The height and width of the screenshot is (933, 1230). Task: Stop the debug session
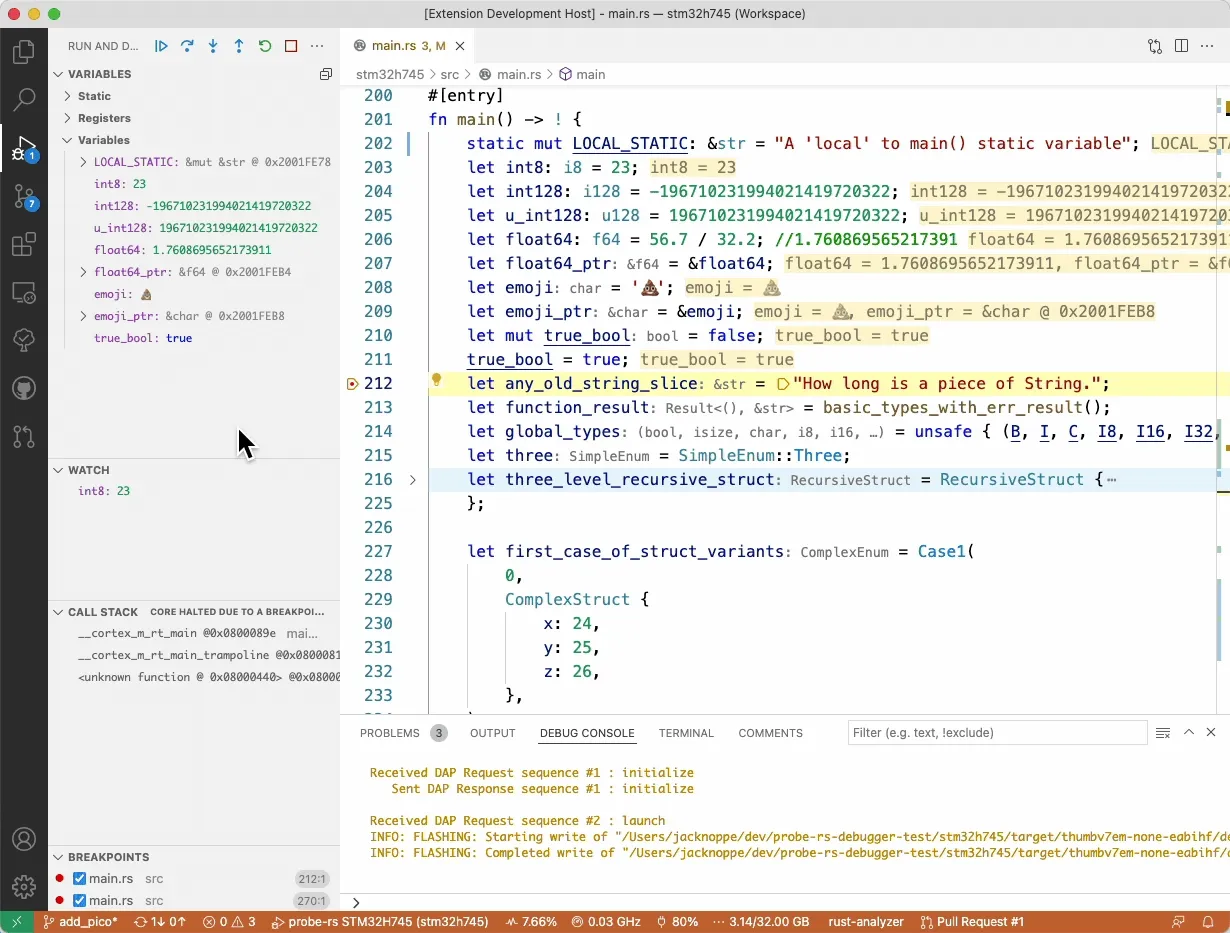[x=291, y=46]
